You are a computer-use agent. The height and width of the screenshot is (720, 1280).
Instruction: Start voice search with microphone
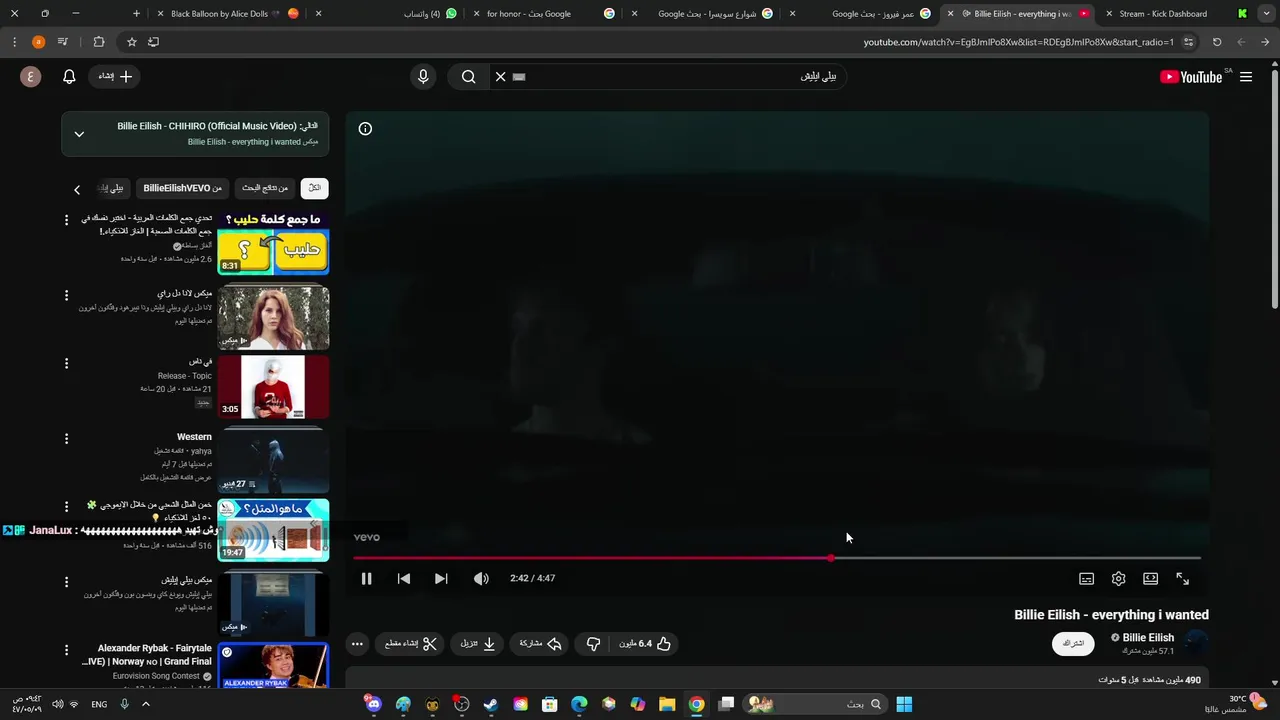pyautogui.click(x=423, y=77)
